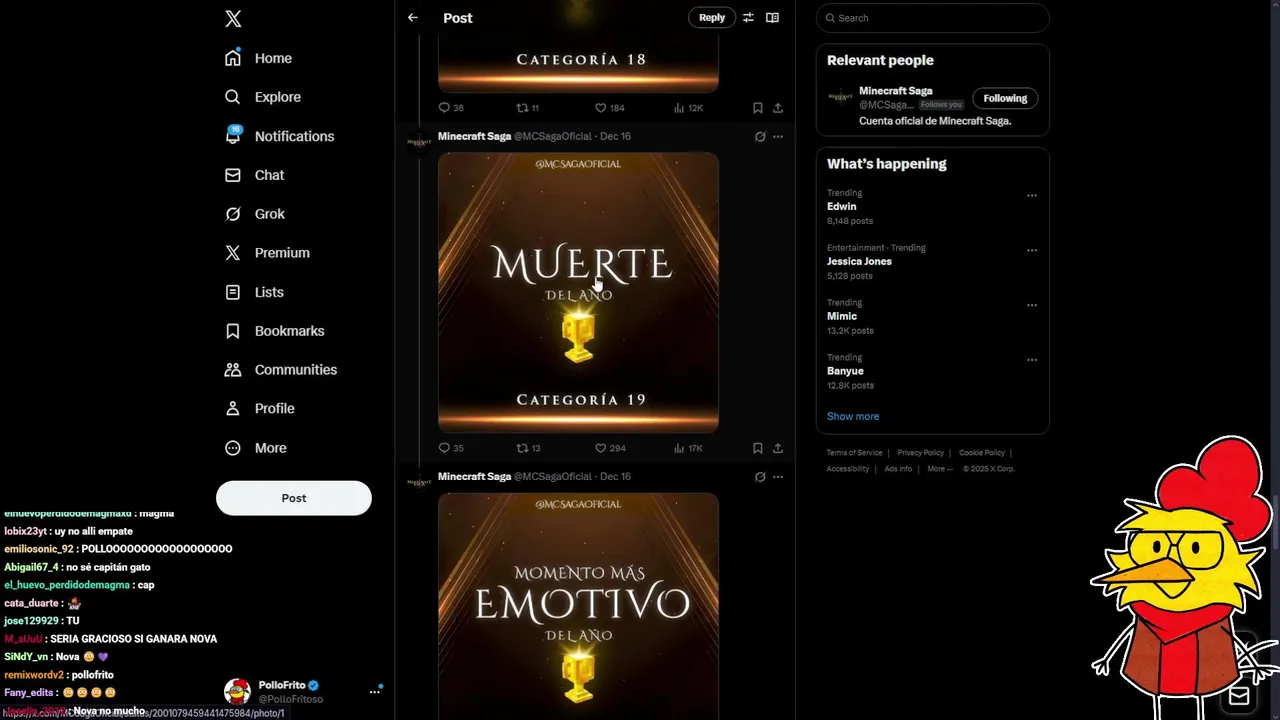Open options for Banyue trend

(1032, 360)
